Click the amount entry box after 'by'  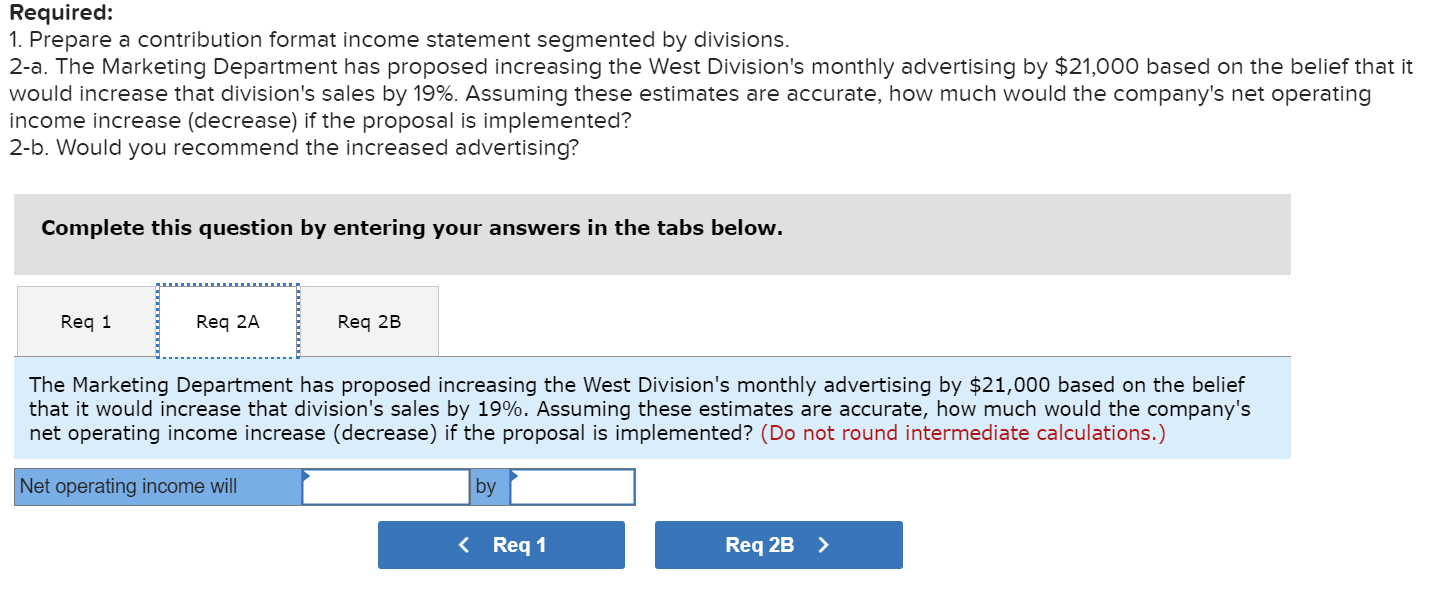click(572, 487)
